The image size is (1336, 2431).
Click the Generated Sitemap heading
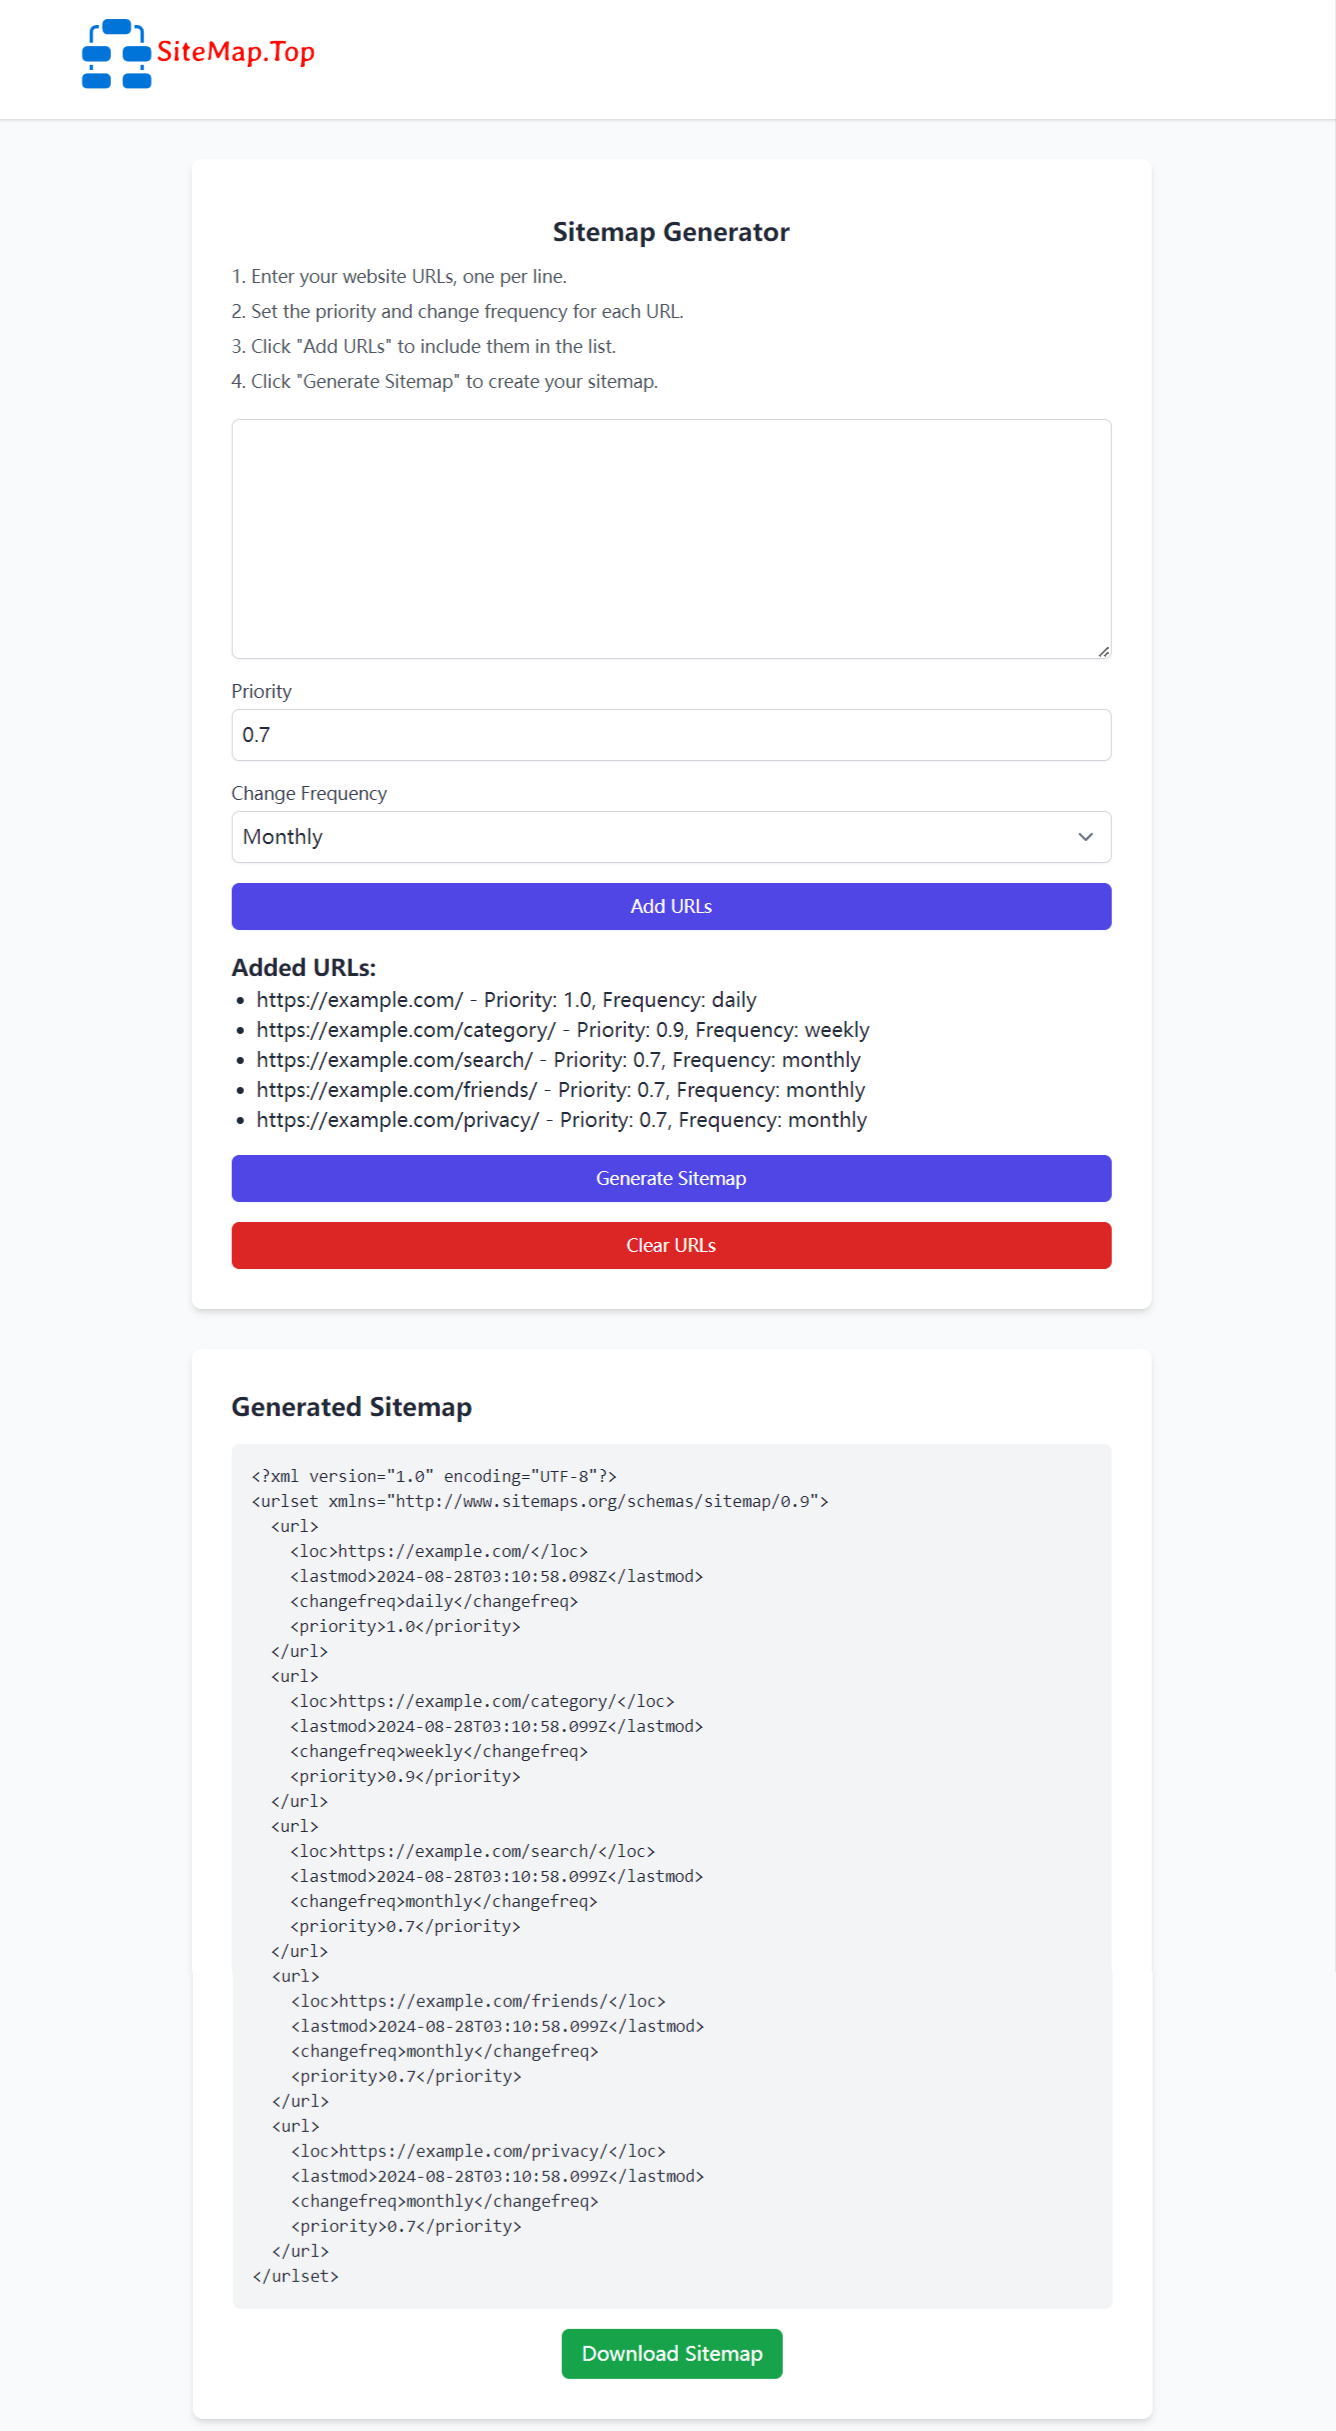351,1406
